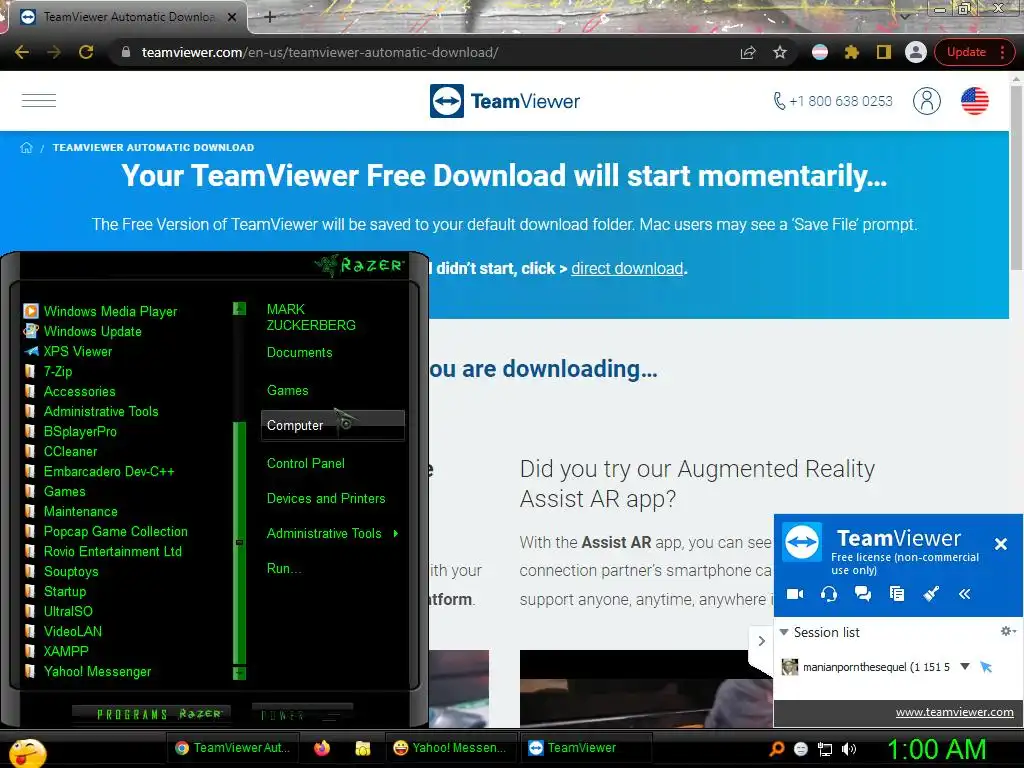Switch to TeamViewer taskbar window
The image size is (1024, 768).
585,748
